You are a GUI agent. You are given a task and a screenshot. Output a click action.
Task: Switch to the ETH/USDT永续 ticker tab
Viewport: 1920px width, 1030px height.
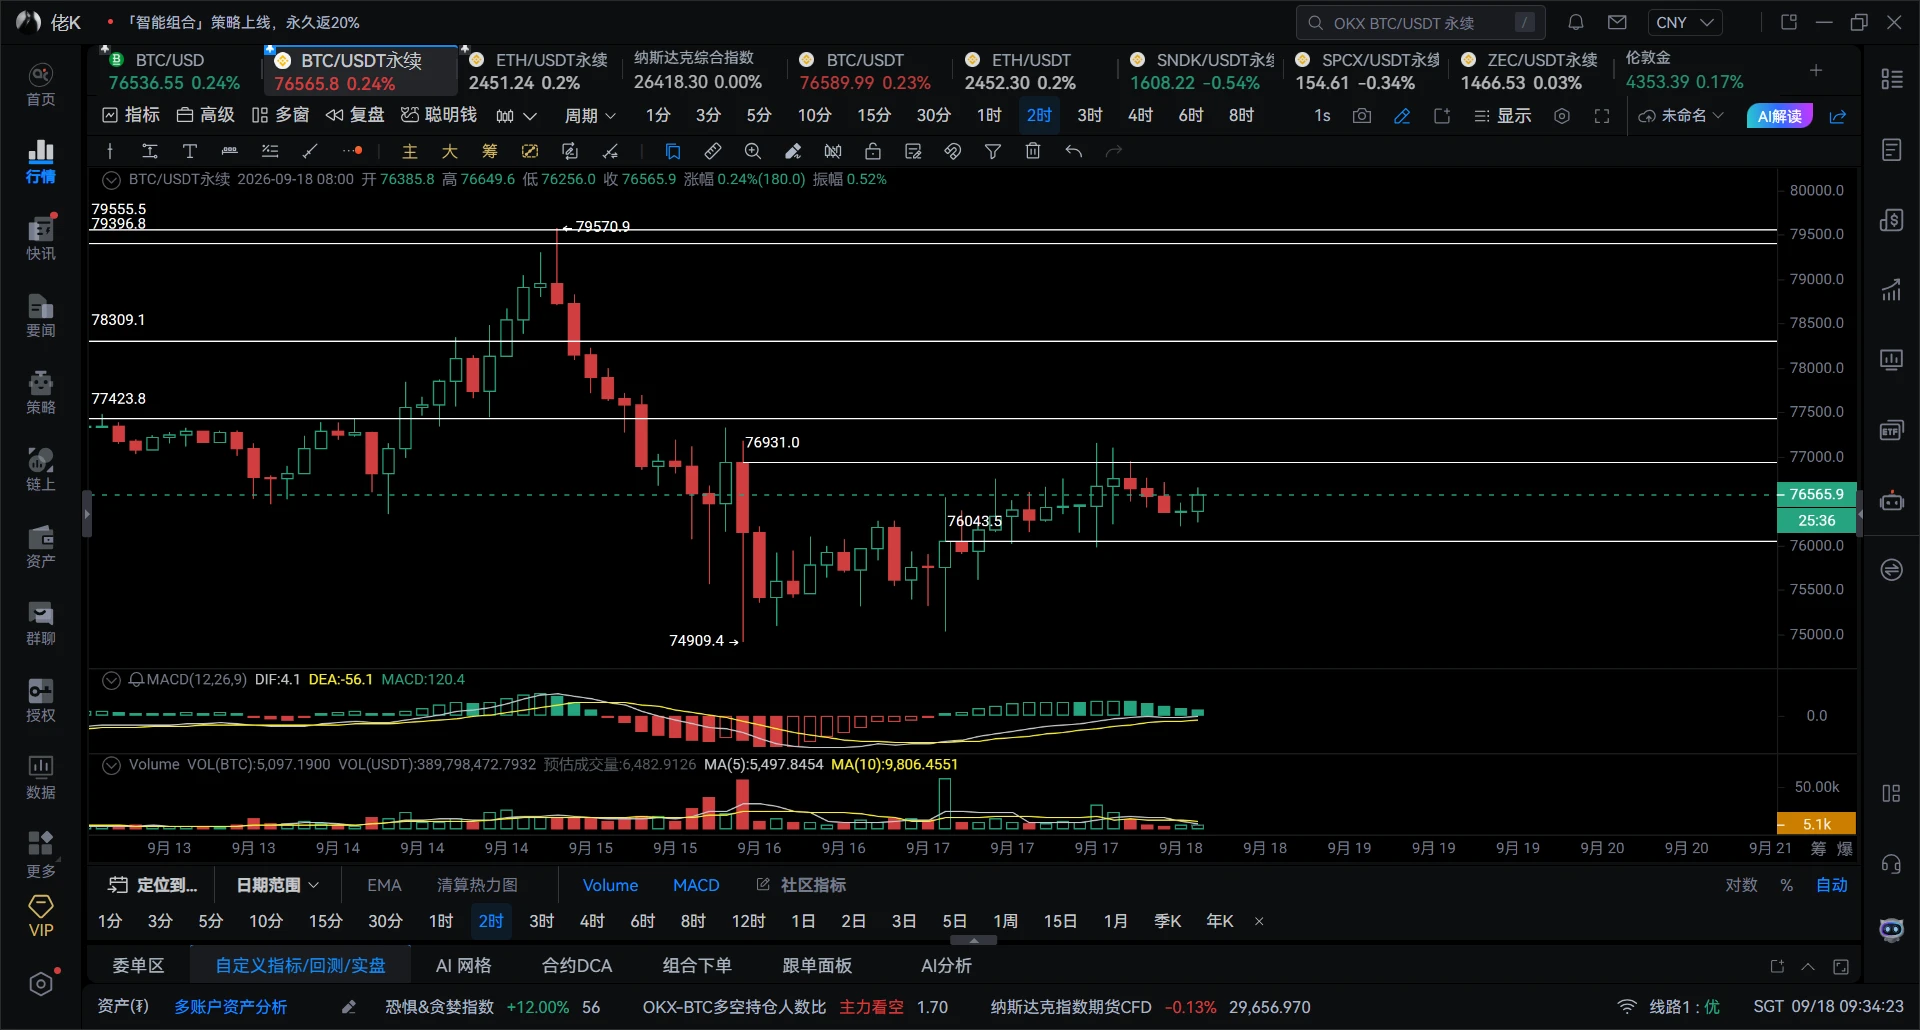(x=541, y=71)
